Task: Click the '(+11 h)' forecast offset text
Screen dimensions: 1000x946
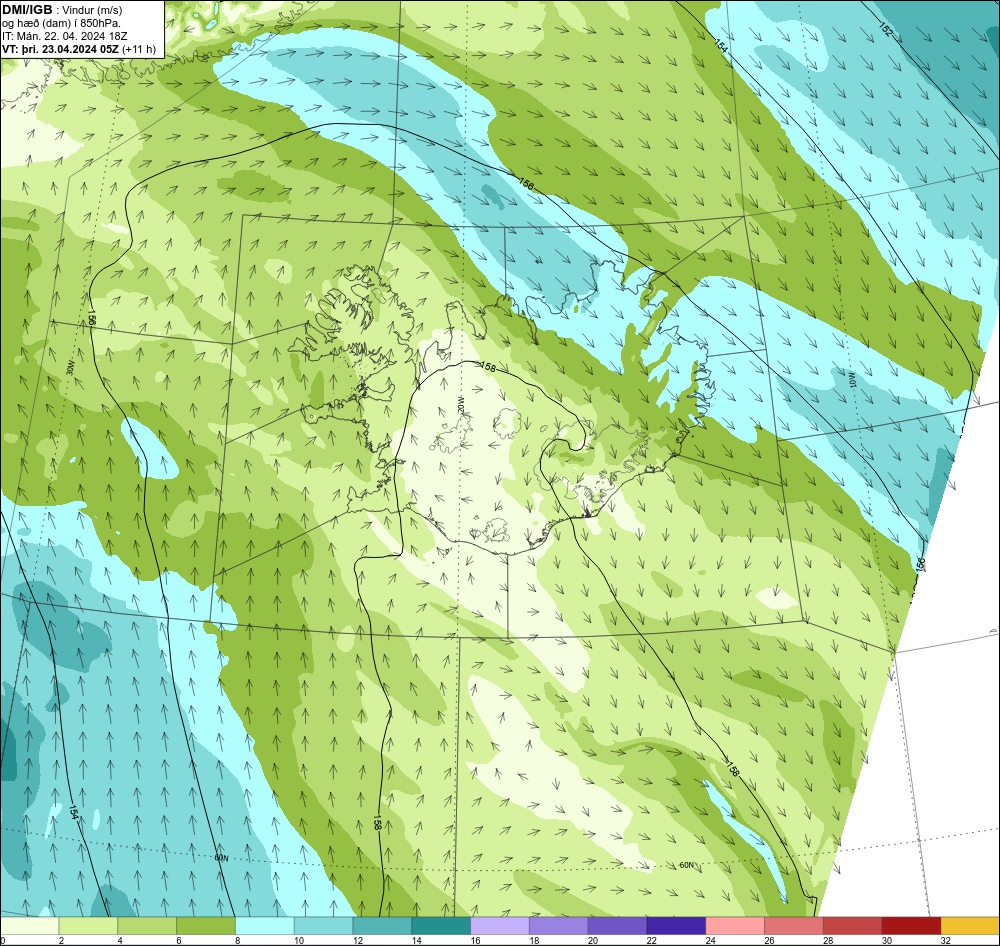Action: 139,49
